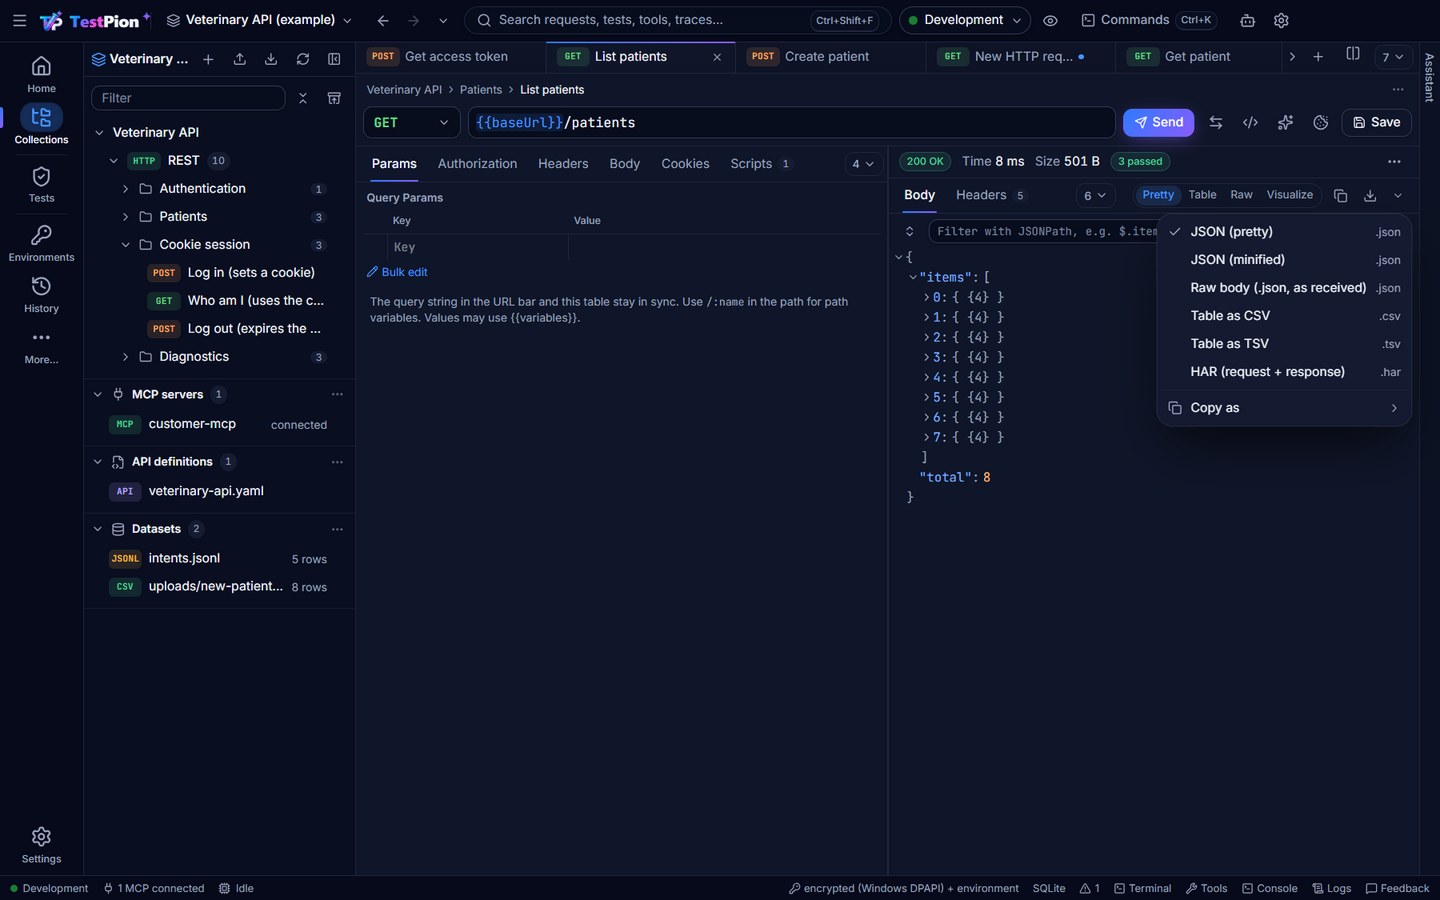Switch response view to Table
The height and width of the screenshot is (900, 1440).
point(1202,195)
